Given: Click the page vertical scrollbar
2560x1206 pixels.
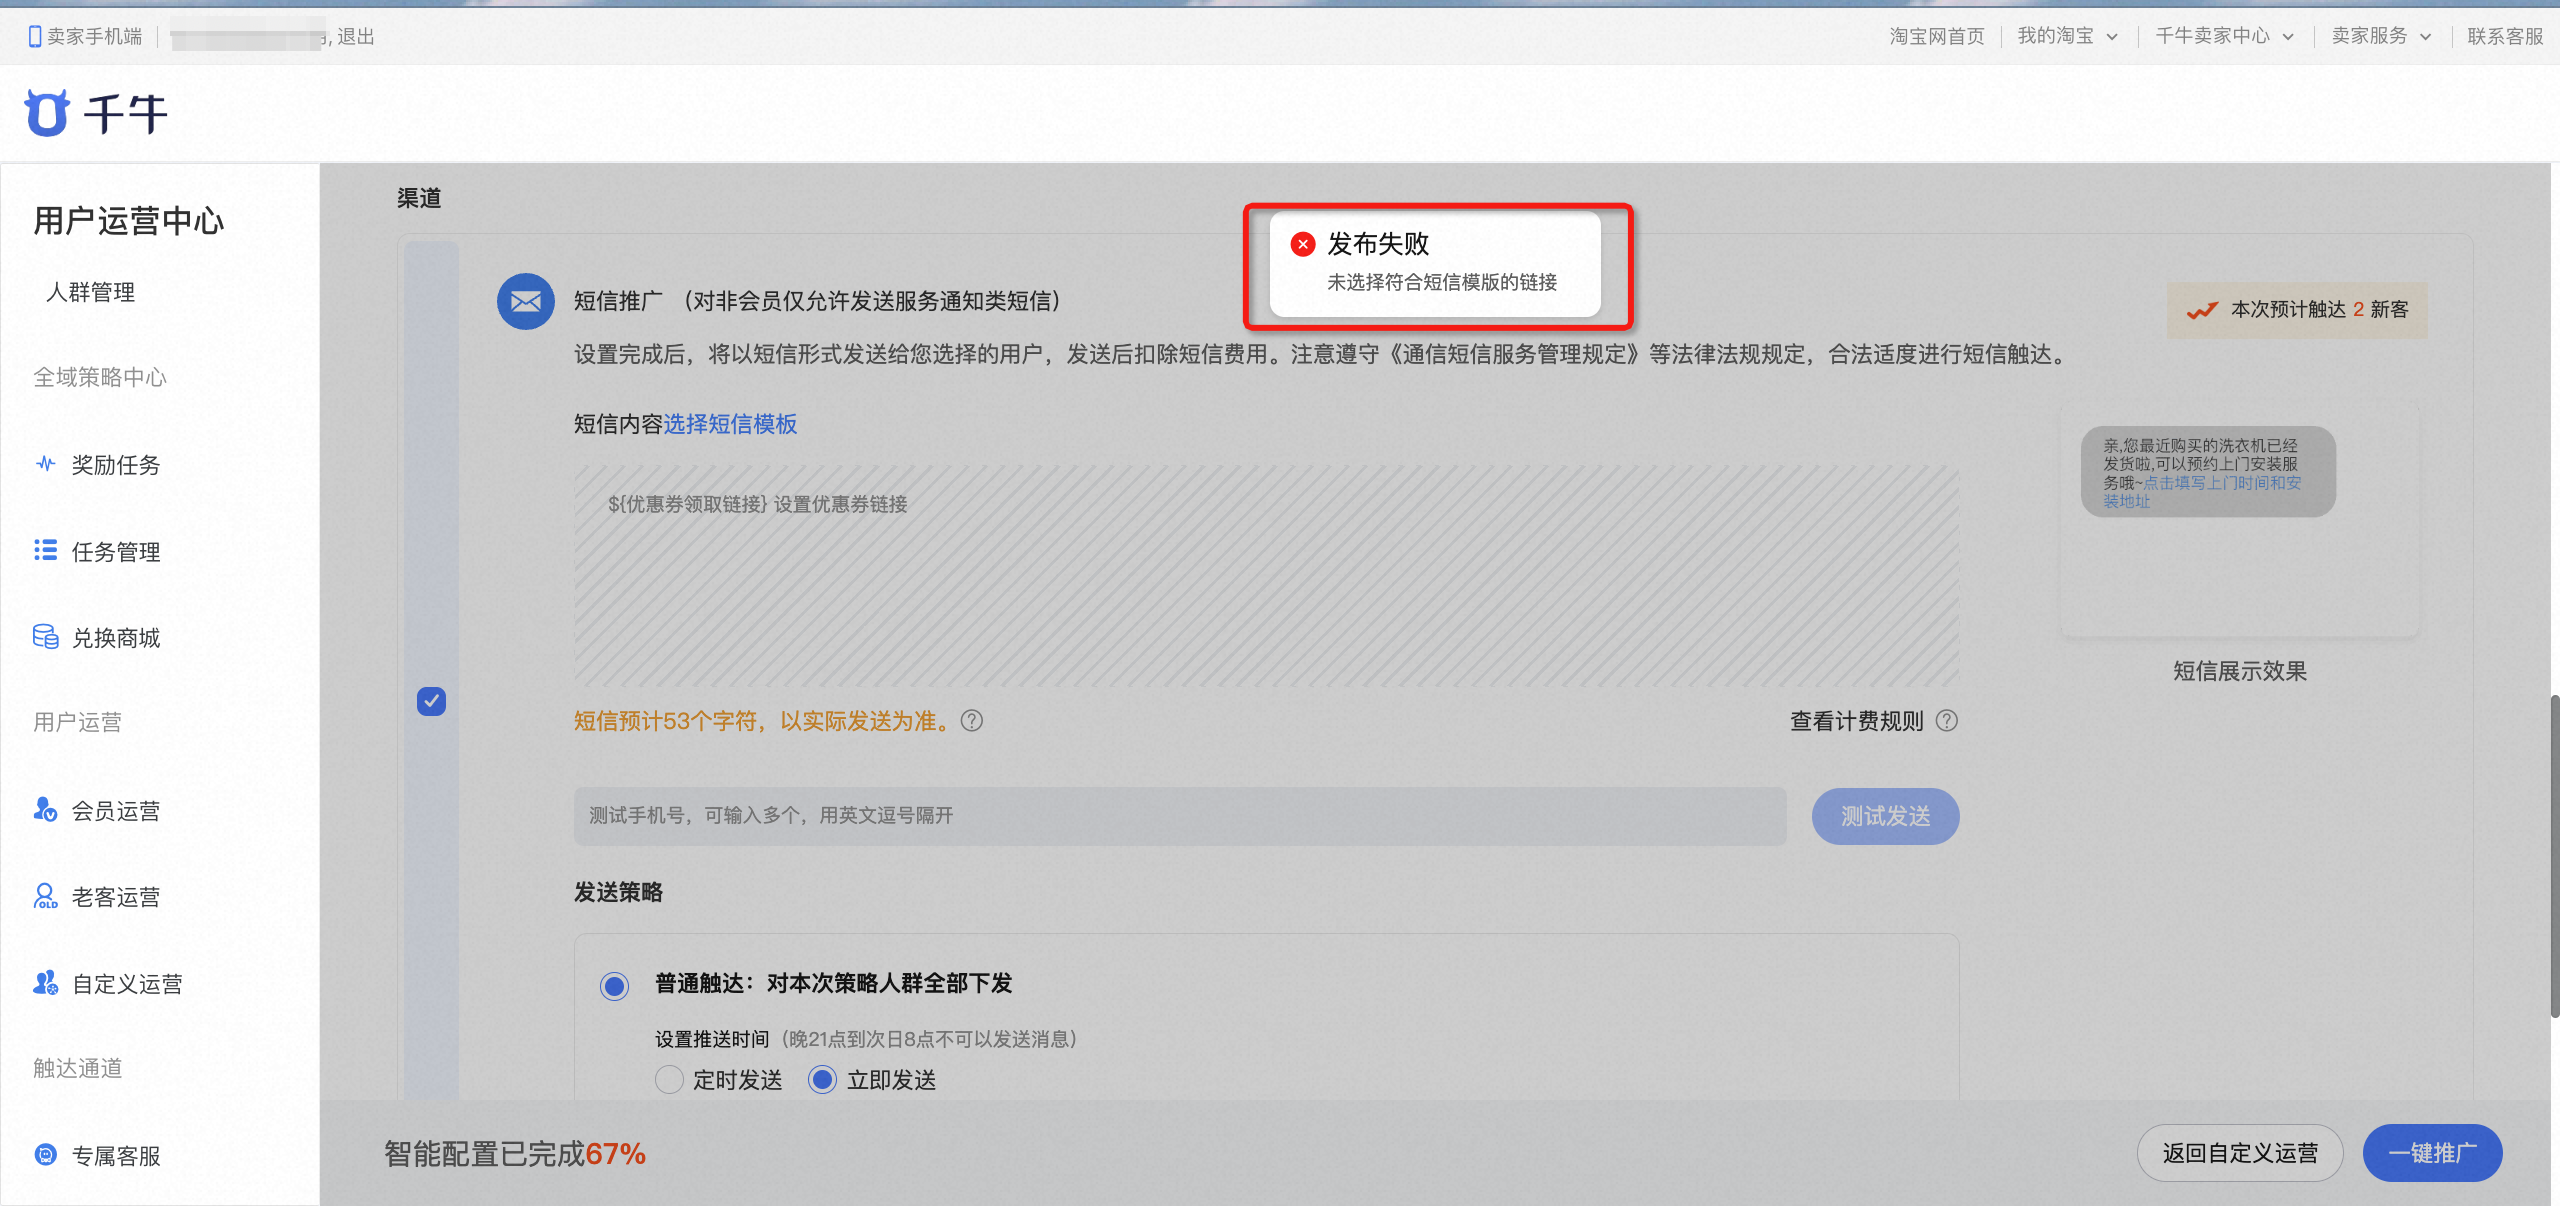Looking at the screenshot, I should 2554,856.
